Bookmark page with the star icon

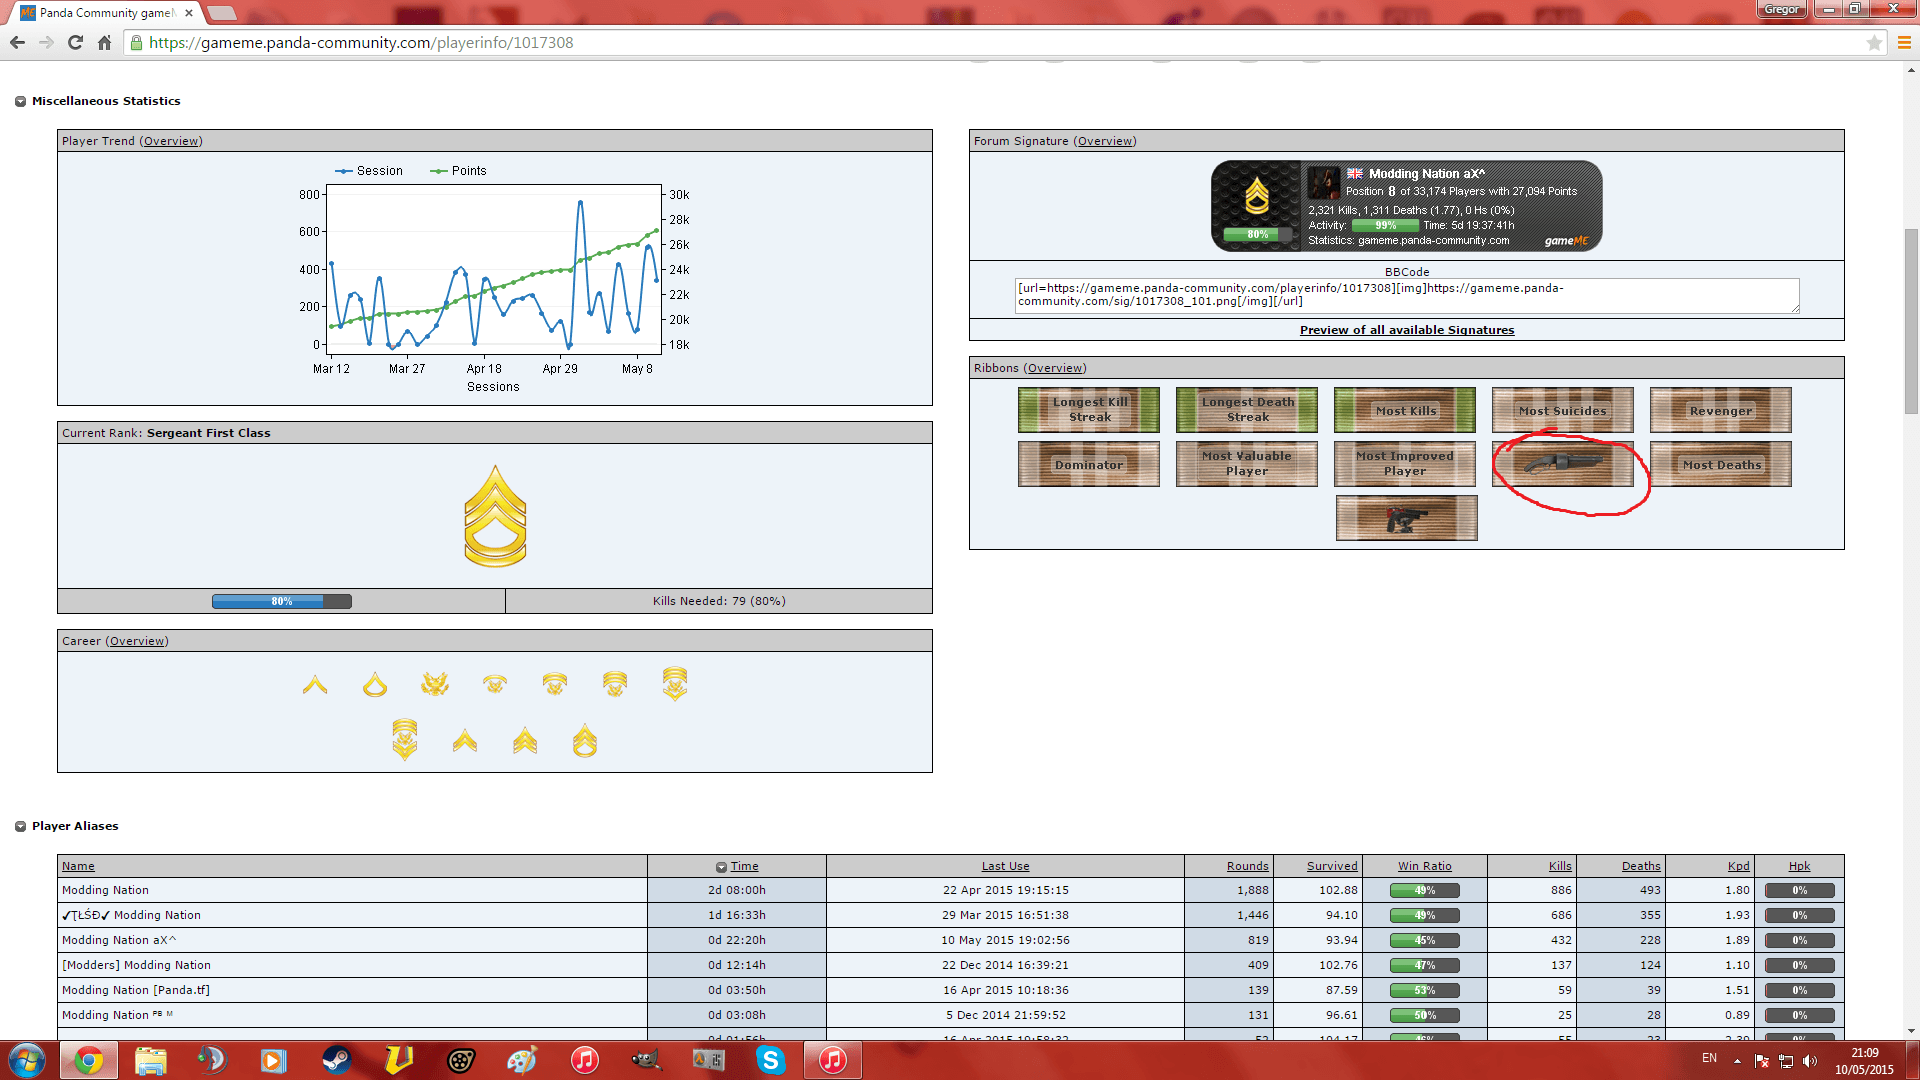point(1874,42)
